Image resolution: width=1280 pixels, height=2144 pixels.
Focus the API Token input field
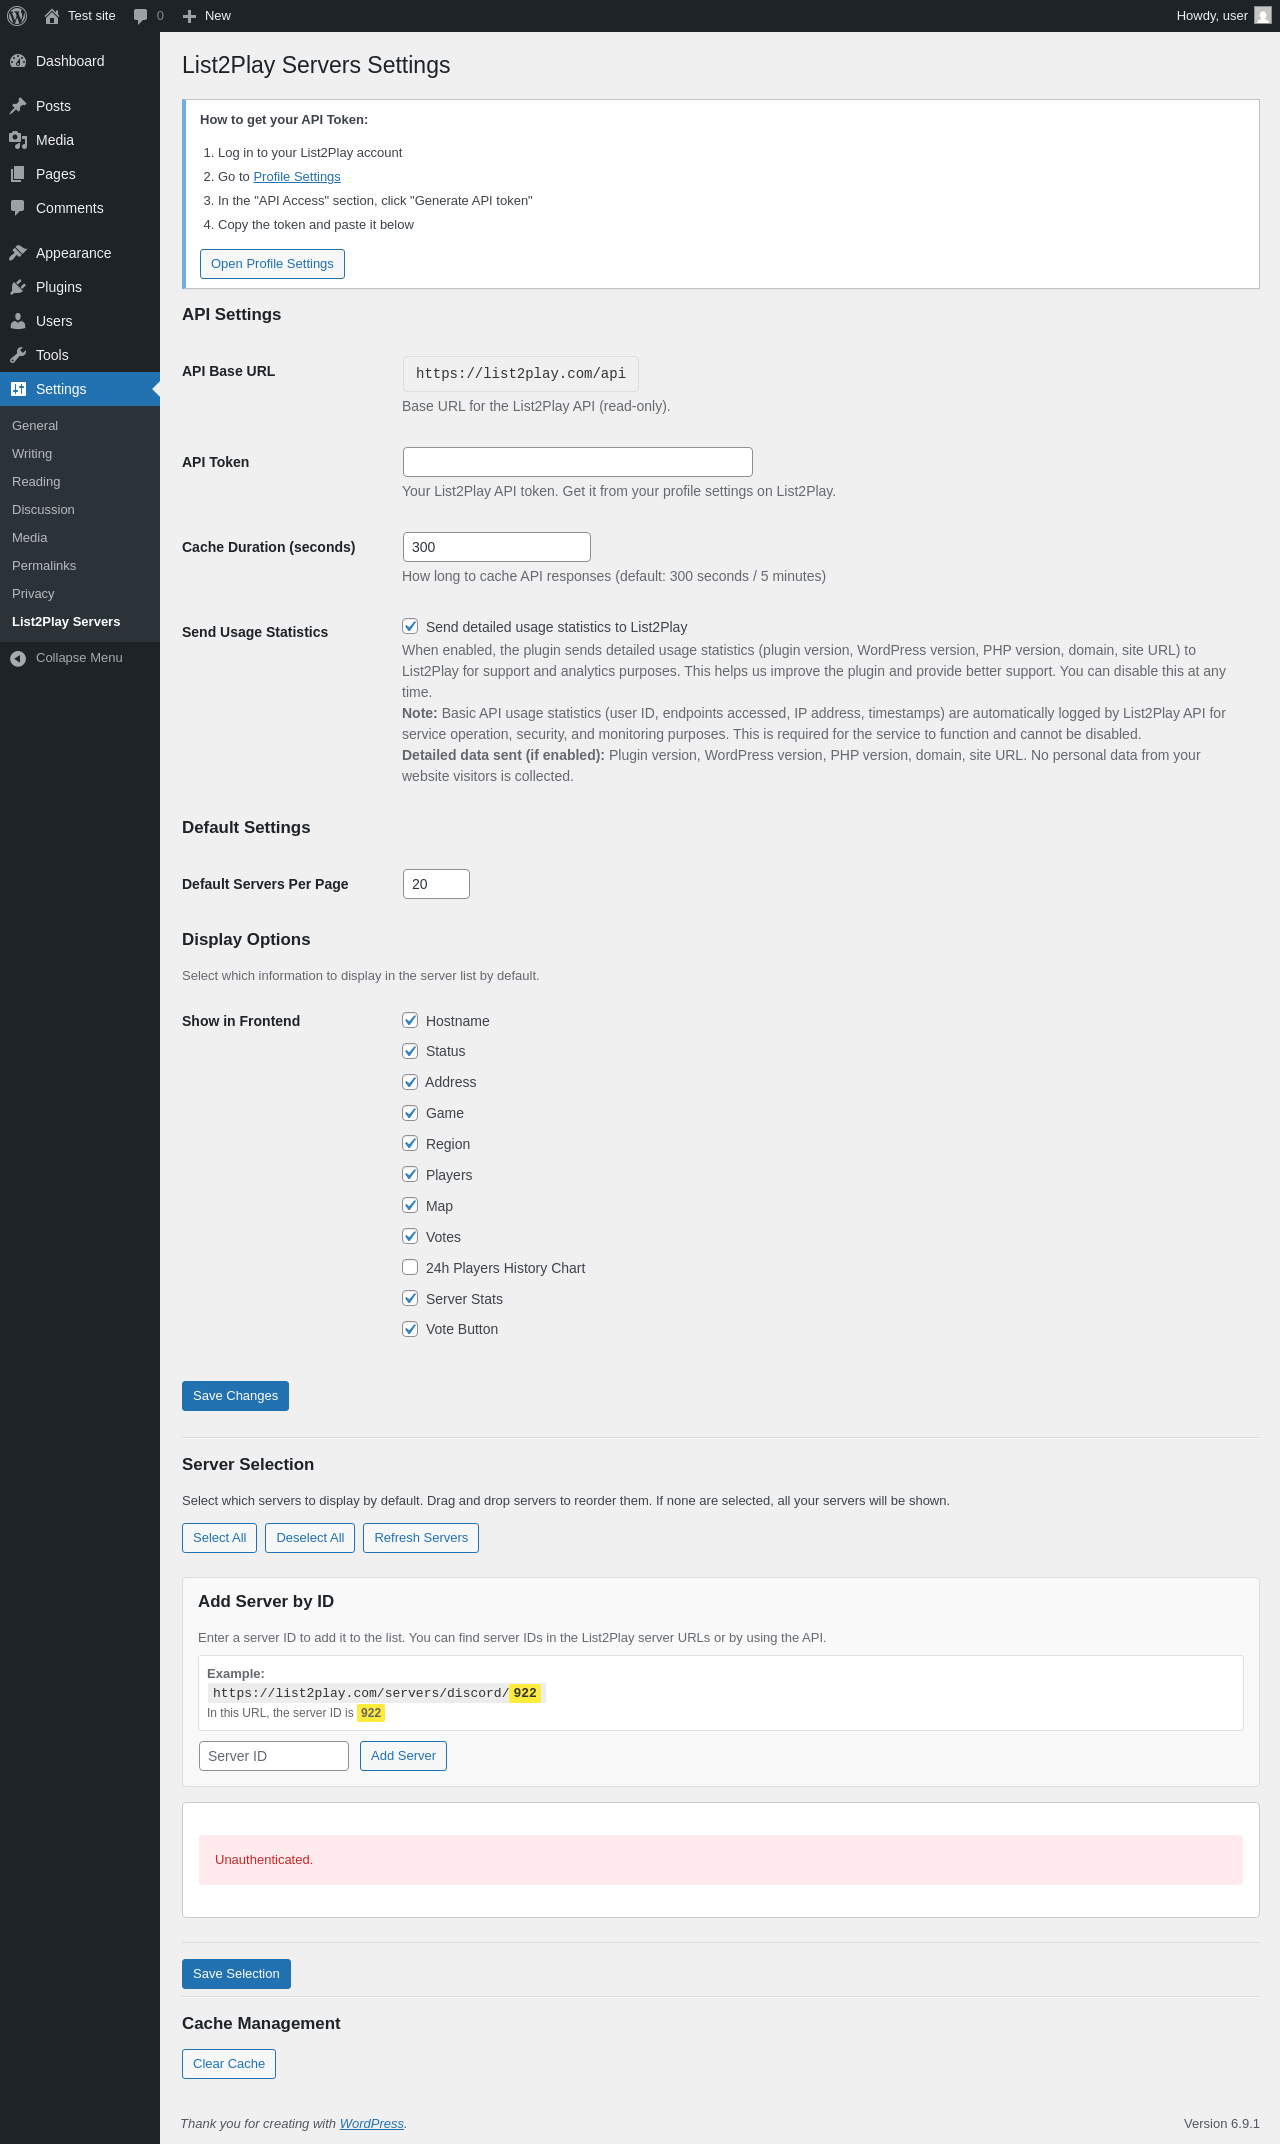pos(577,462)
